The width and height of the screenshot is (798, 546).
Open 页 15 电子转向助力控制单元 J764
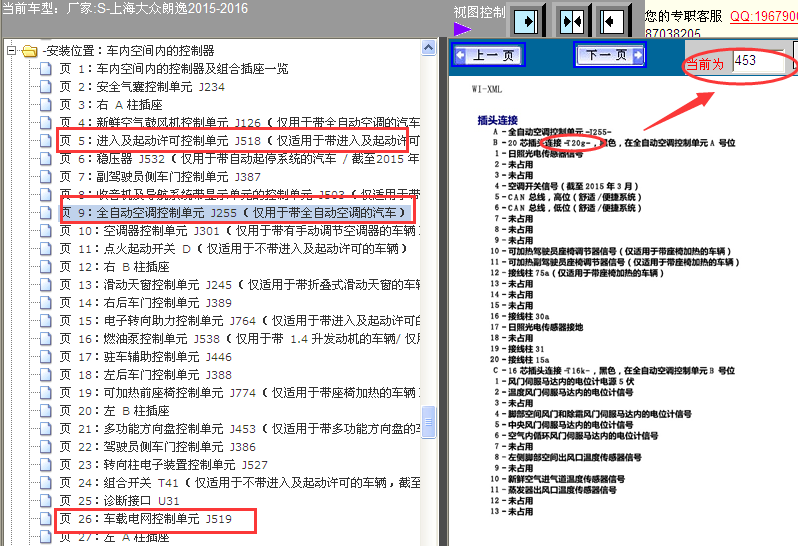pos(239,321)
